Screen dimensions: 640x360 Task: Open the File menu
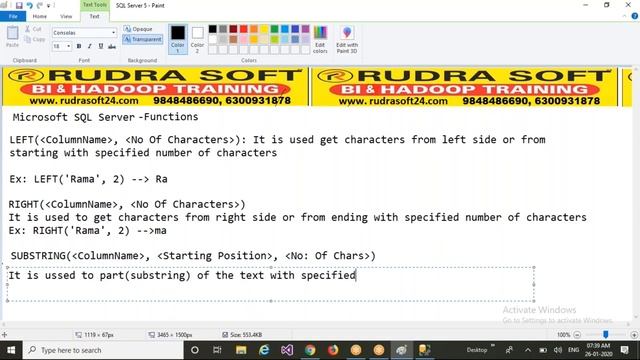pyautogui.click(x=13, y=16)
